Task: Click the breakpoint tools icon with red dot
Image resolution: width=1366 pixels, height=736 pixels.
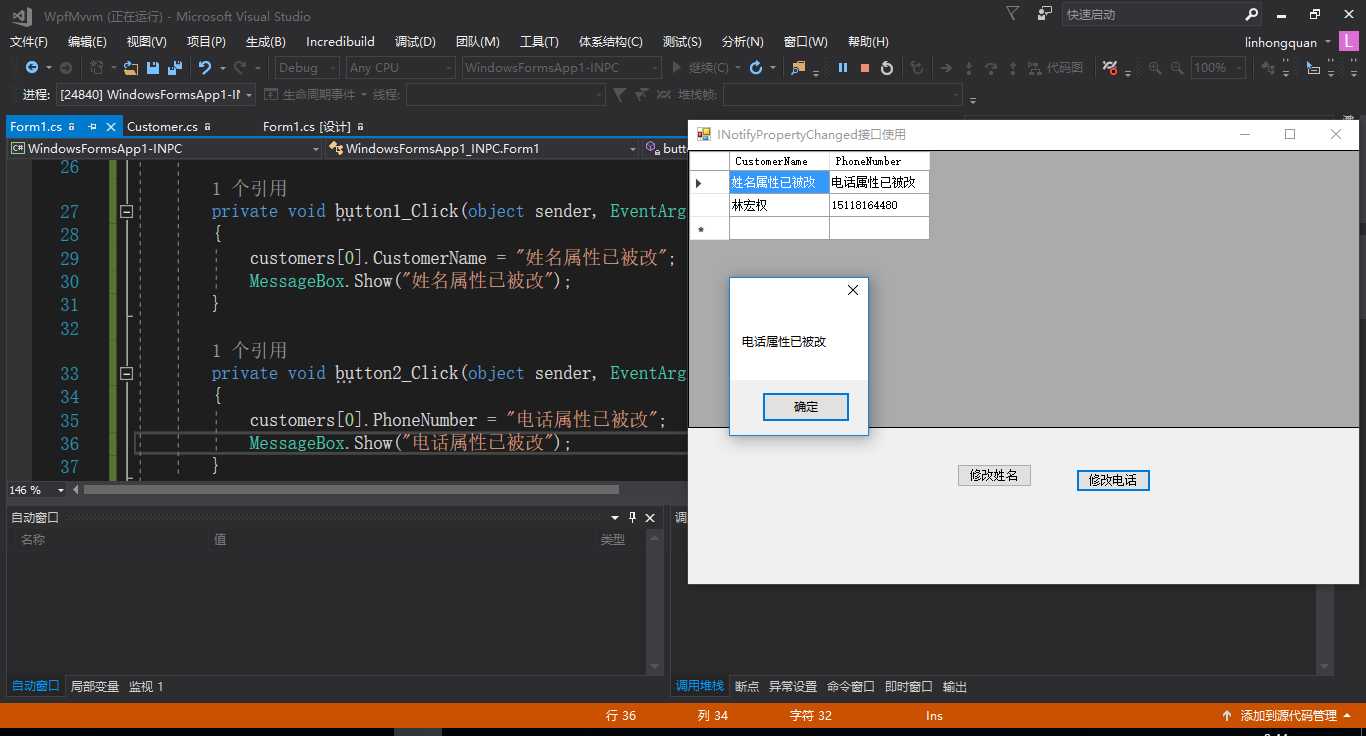Action: (1110, 68)
